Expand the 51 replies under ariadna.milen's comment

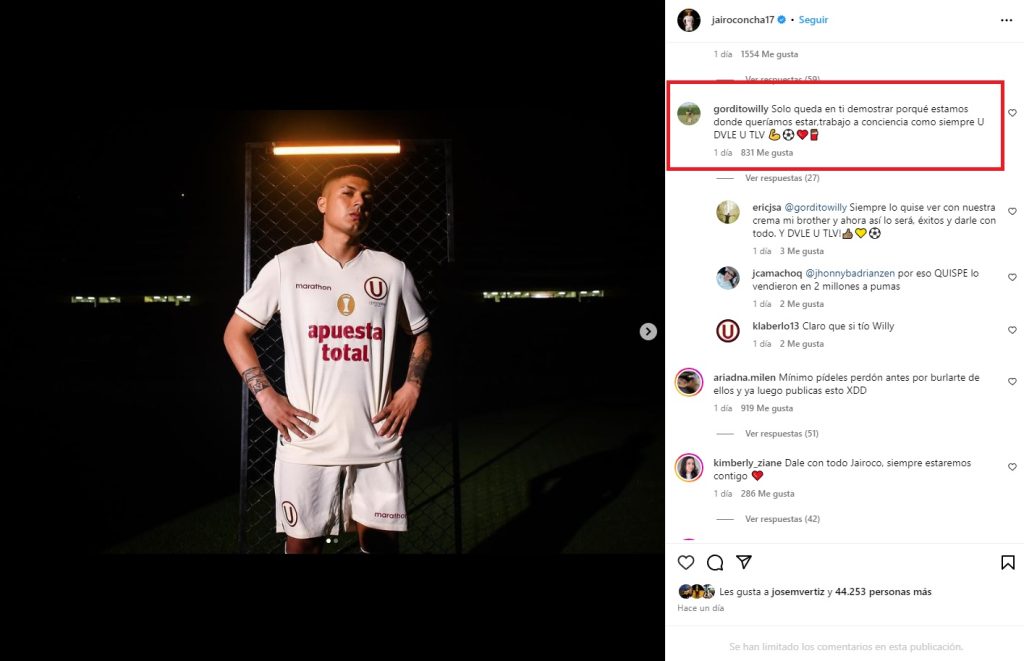782,434
